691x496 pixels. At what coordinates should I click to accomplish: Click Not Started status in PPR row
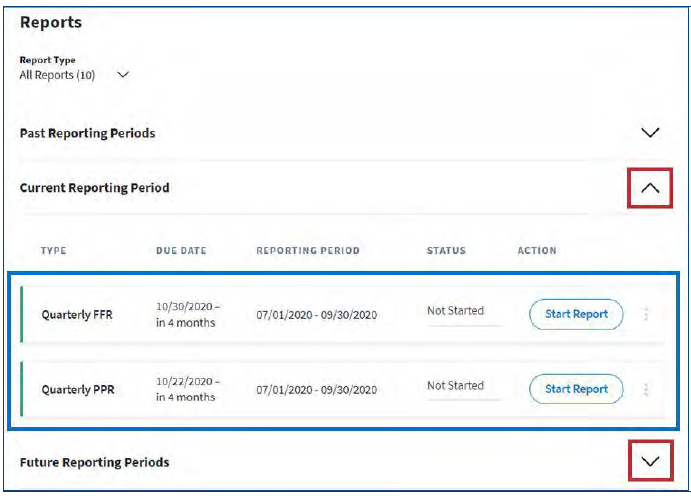coord(455,386)
